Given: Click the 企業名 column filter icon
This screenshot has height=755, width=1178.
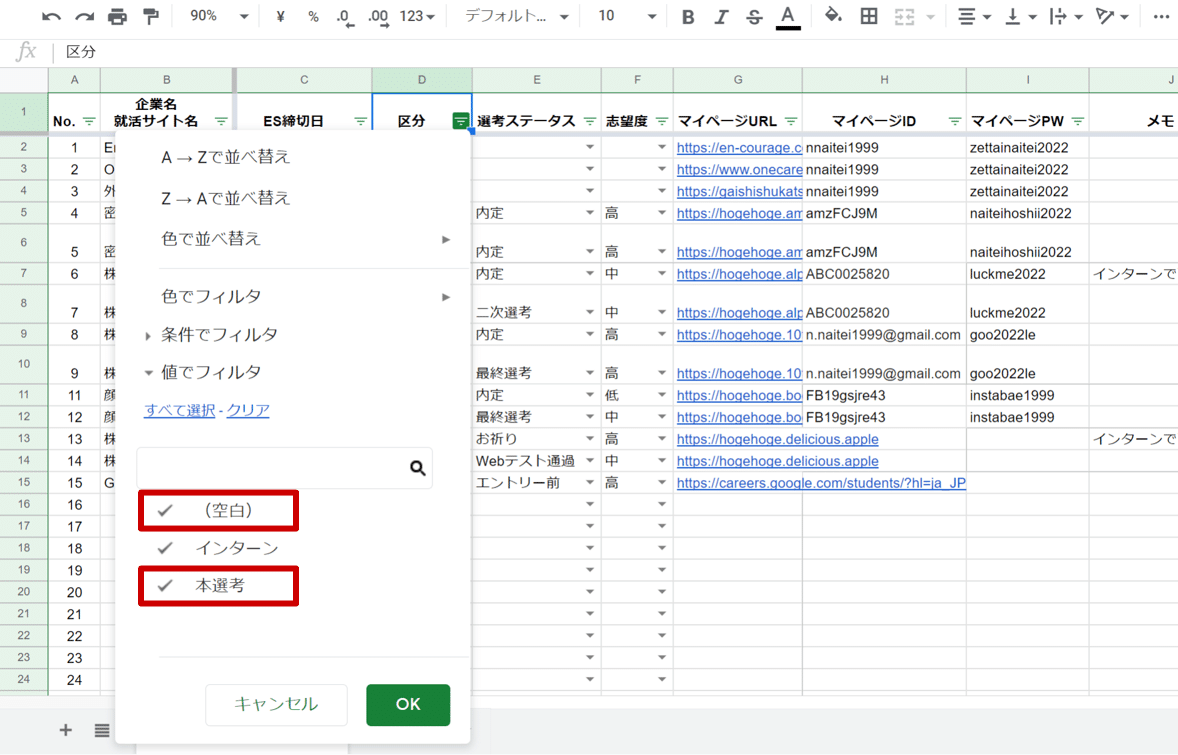Looking at the screenshot, I should 221,121.
